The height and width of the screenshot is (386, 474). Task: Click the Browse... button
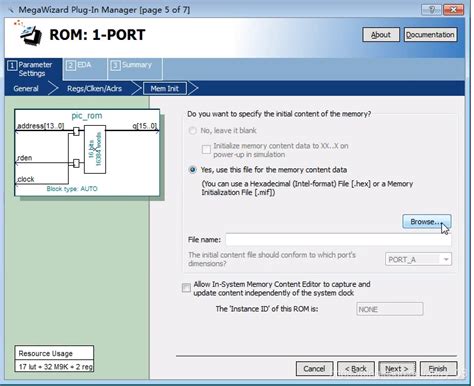427,222
